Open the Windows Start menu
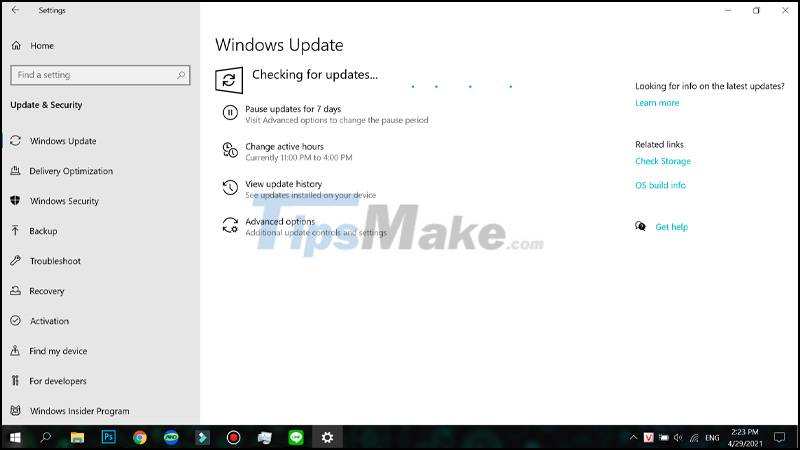The image size is (800, 450). point(15,437)
